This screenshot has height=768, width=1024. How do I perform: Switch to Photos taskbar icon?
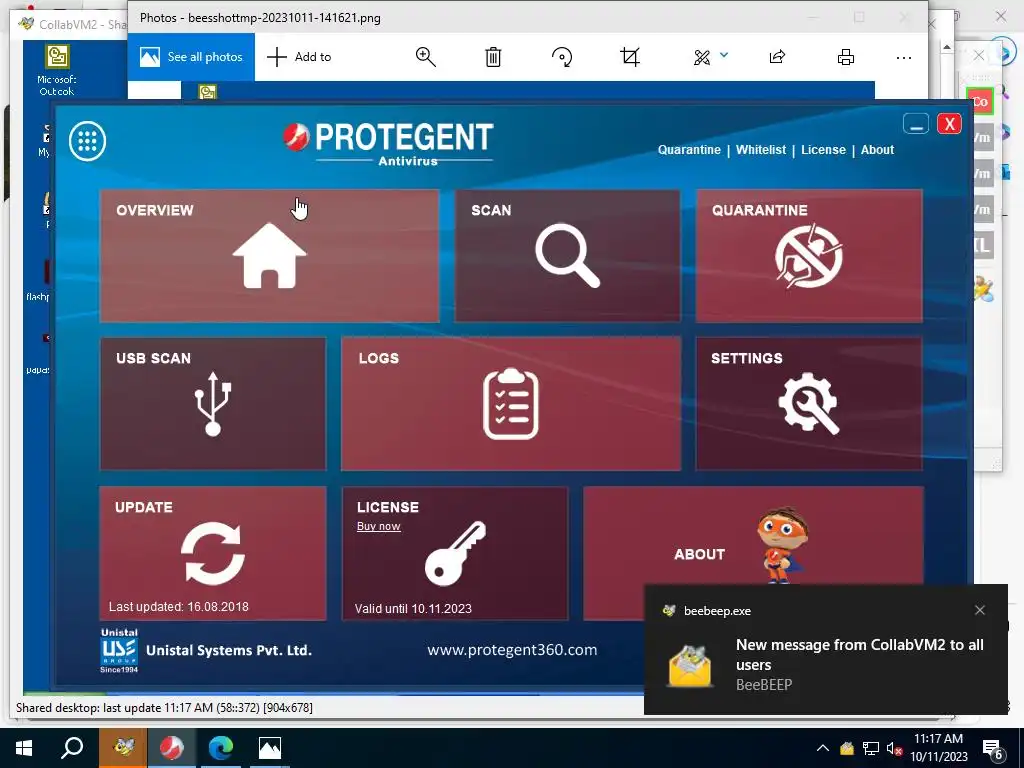[x=270, y=748]
